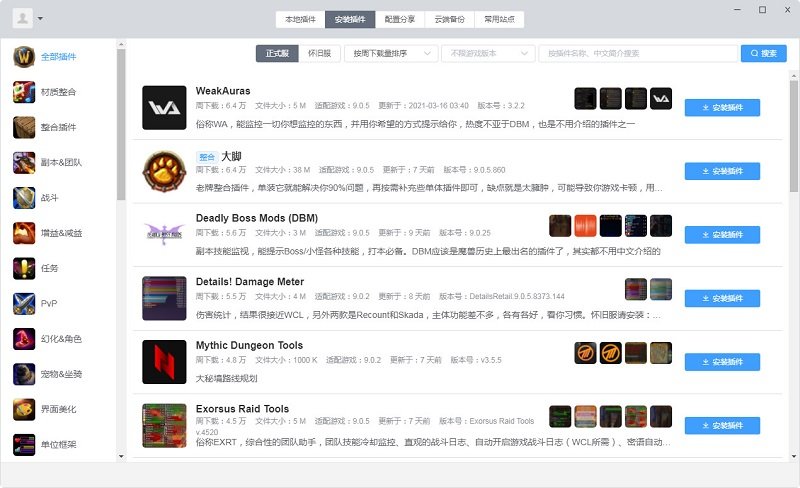Click the Mythic Dungeon Tools red logo
This screenshot has width=800, height=488.
[164, 362]
